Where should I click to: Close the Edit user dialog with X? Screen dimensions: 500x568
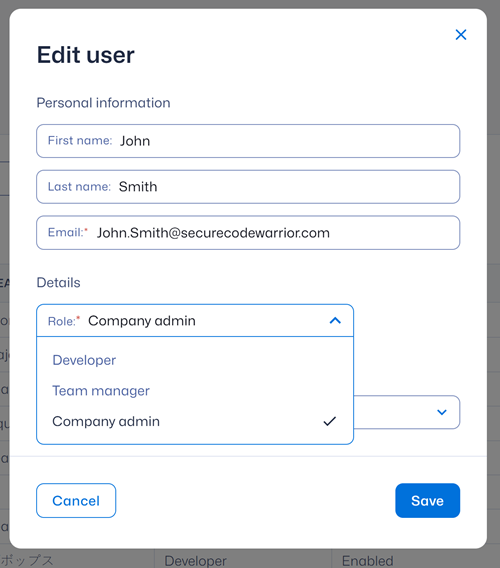click(461, 35)
